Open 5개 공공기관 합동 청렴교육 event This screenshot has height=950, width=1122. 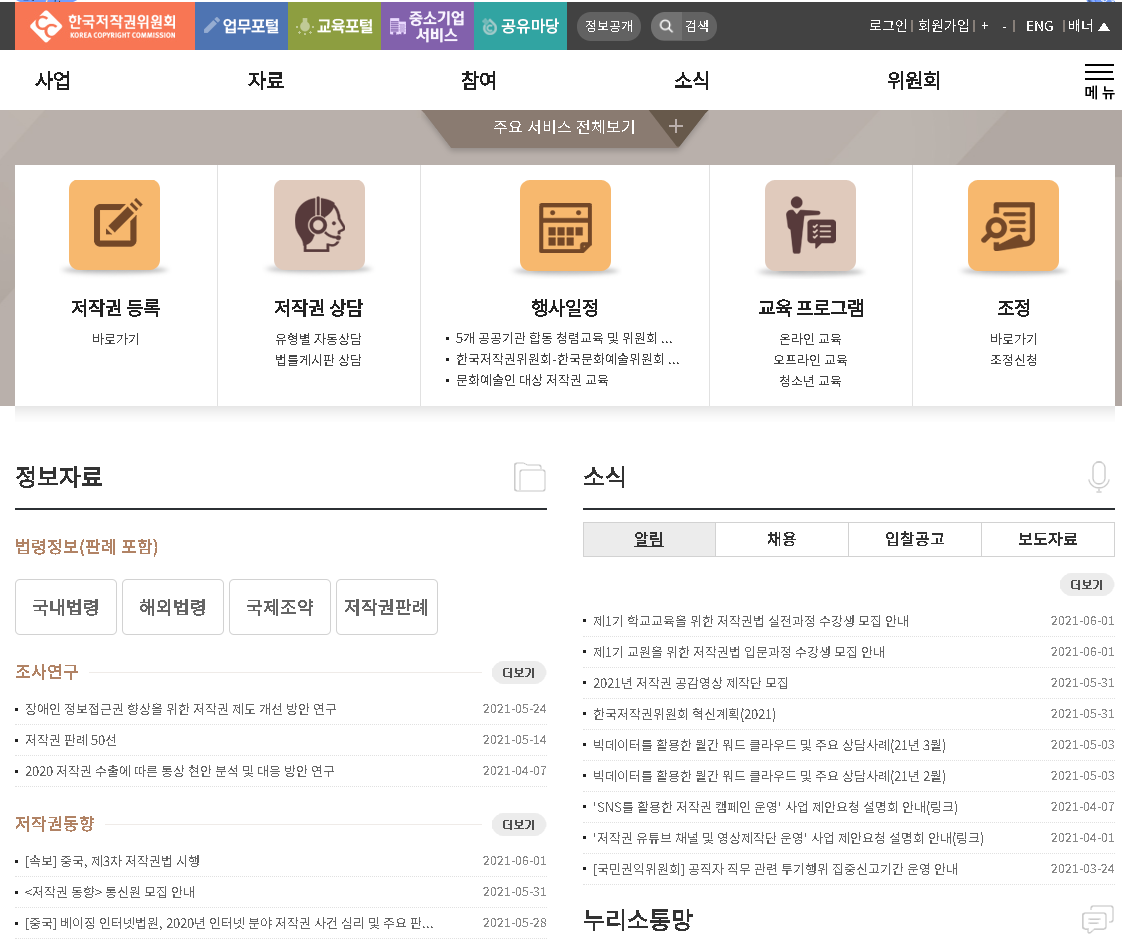point(564,338)
